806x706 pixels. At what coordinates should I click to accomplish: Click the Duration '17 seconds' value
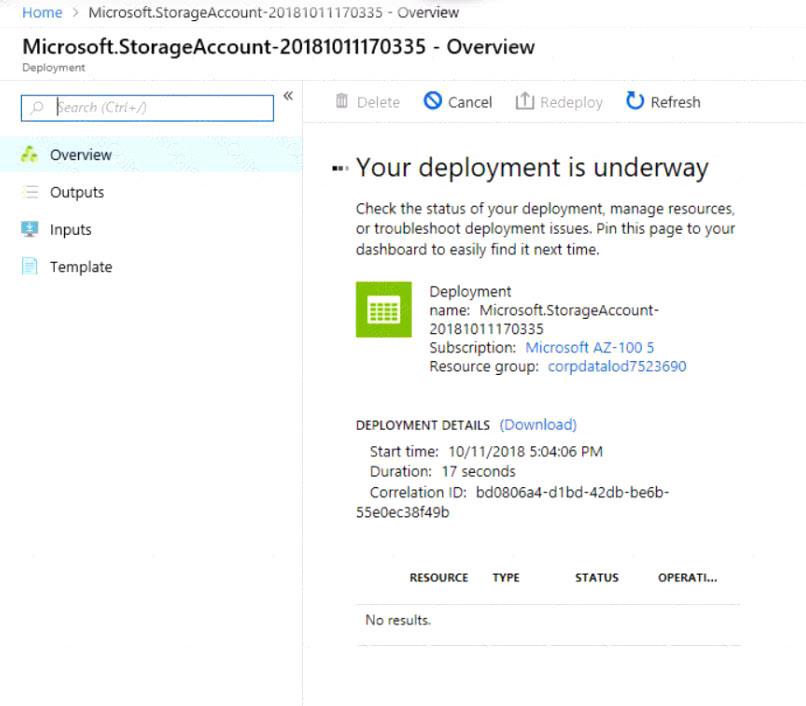tap(478, 472)
